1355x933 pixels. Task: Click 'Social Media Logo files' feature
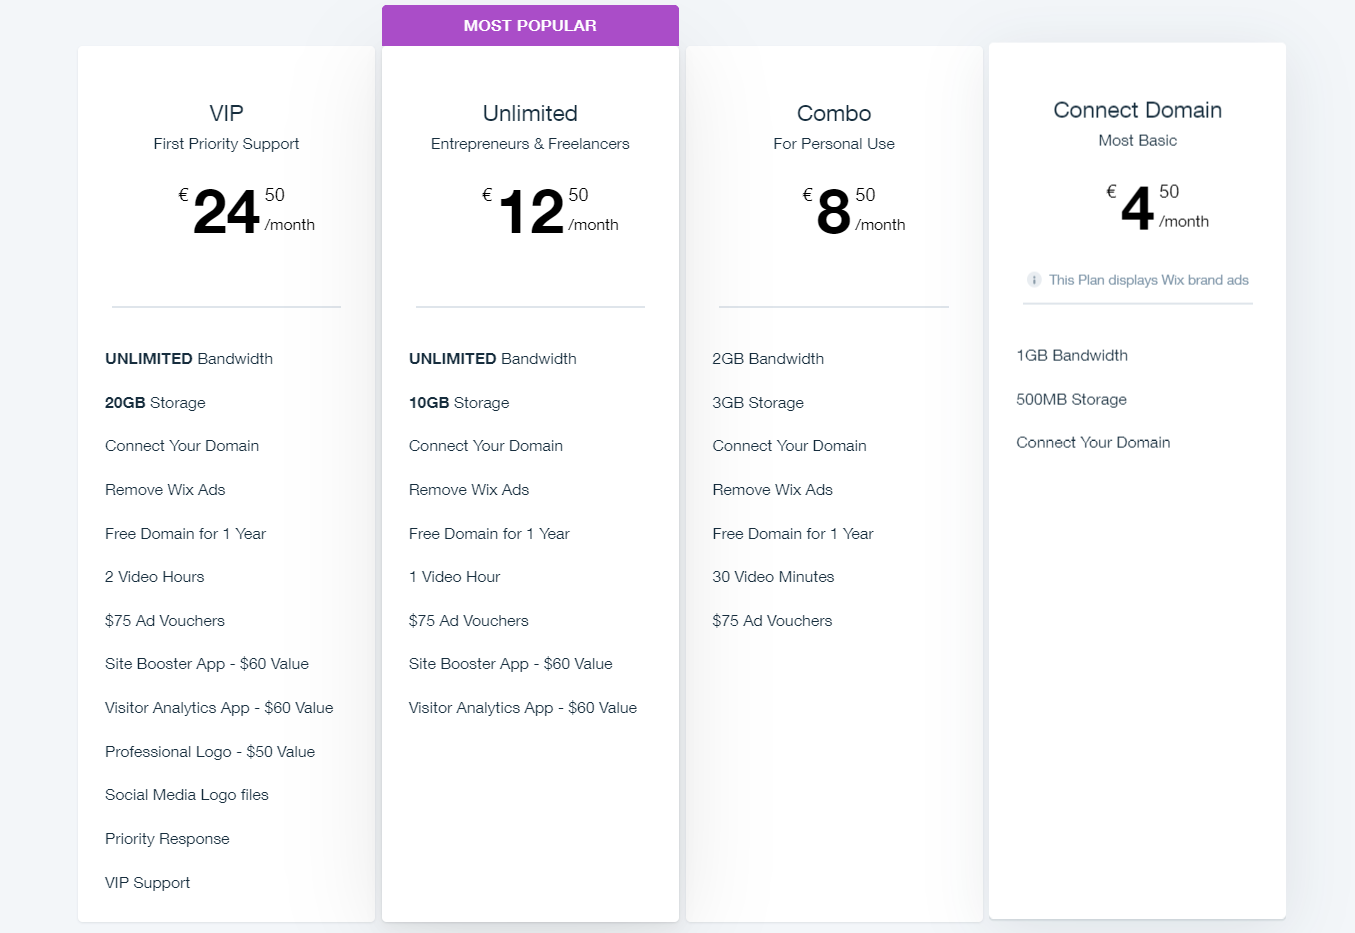pos(187,794)
